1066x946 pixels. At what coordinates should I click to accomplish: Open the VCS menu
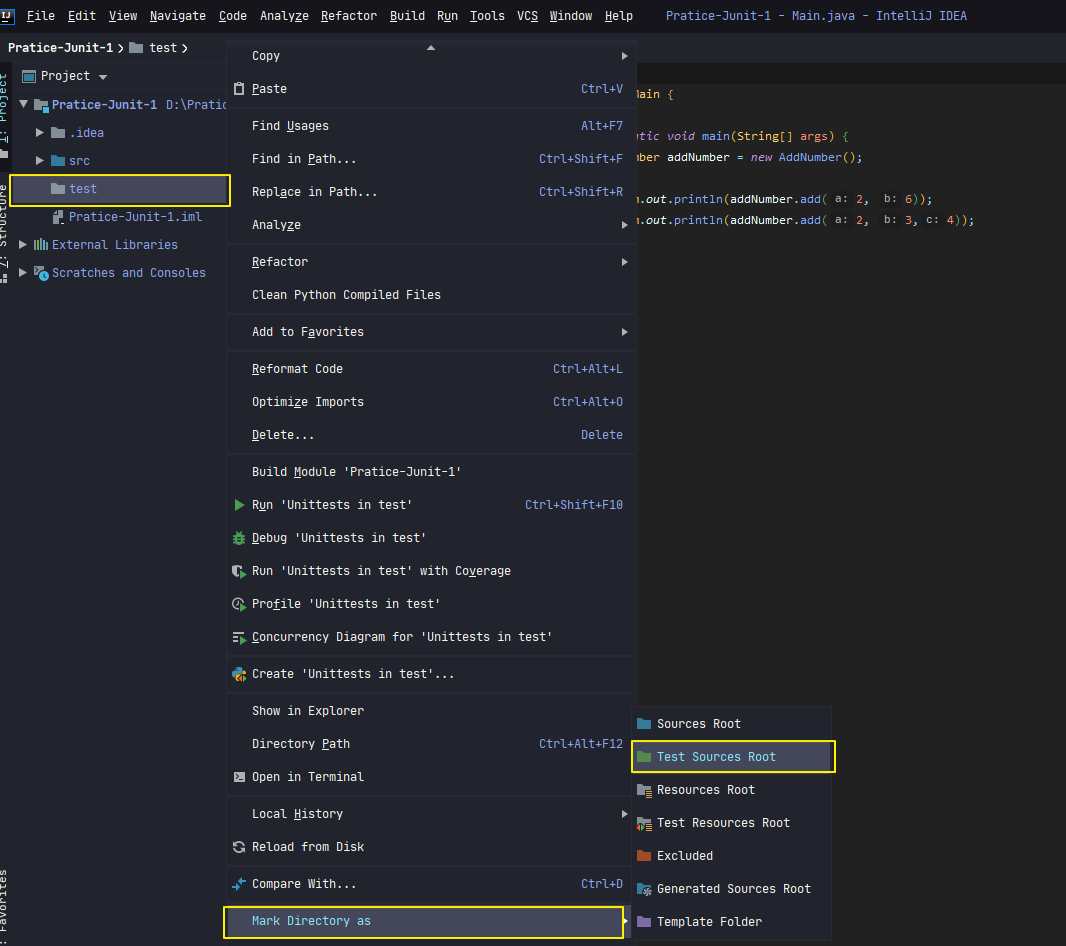(528, 16)
